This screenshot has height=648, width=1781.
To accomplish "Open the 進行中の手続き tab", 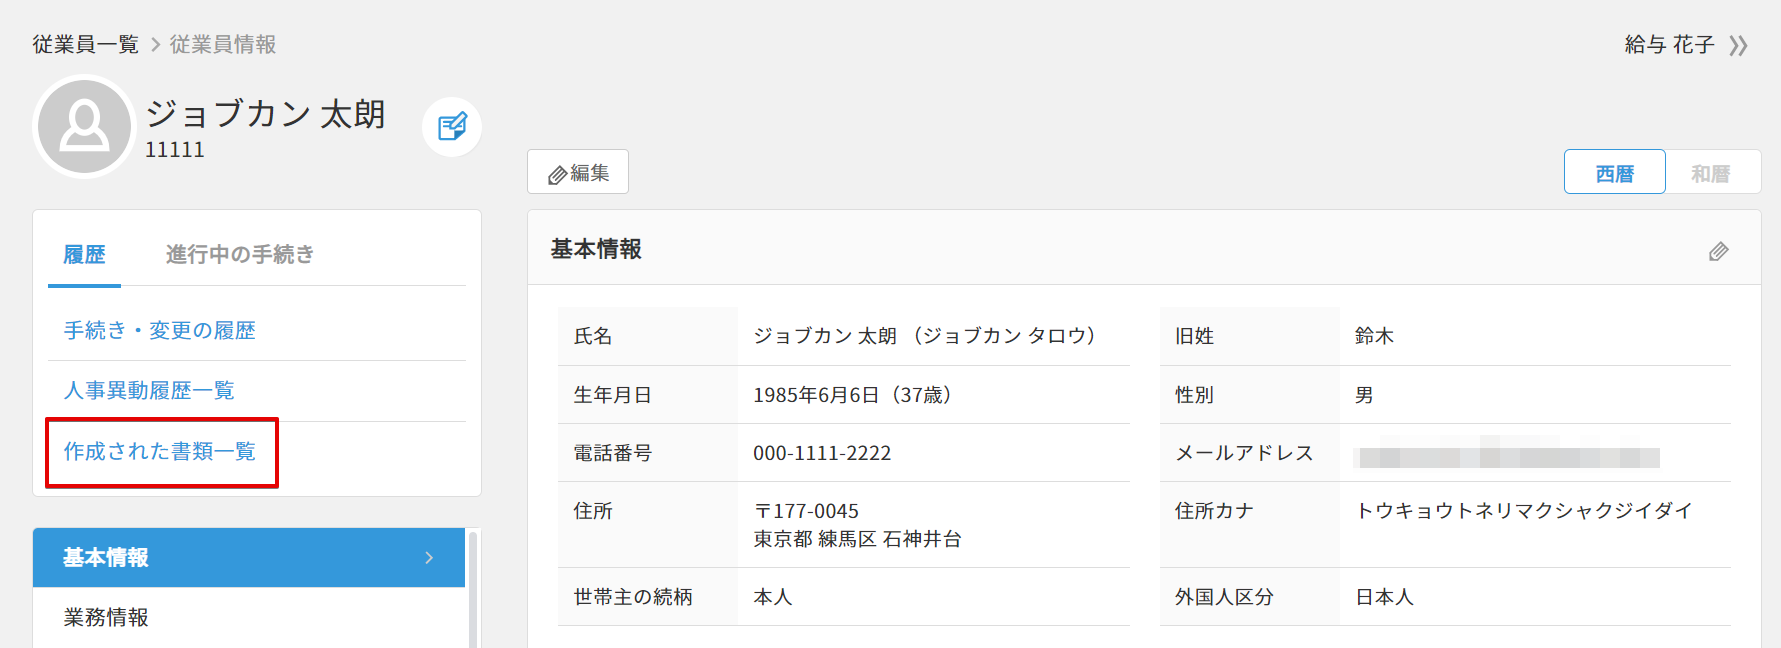I will click(x=240, y=255).
